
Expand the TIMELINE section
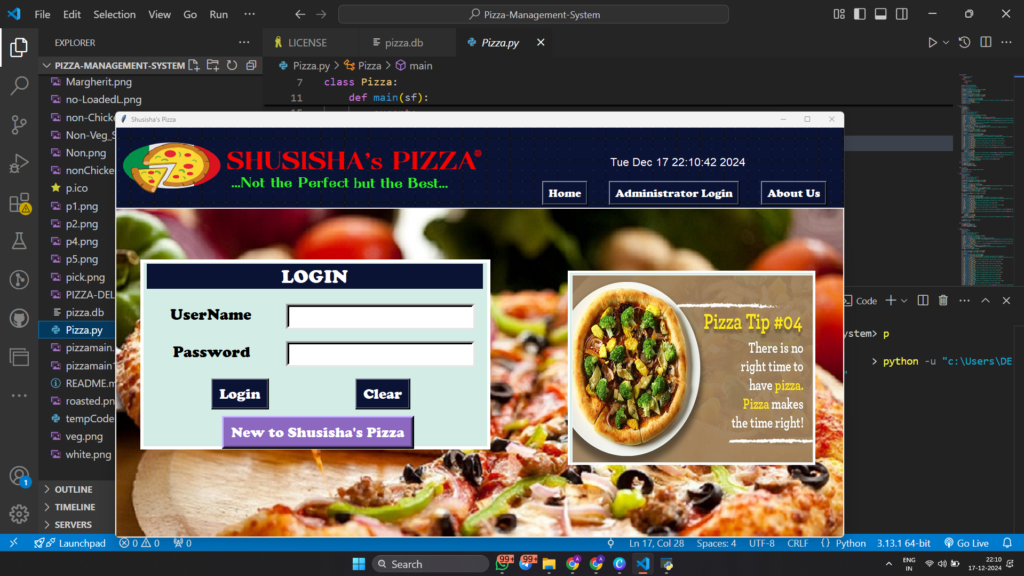74,507
